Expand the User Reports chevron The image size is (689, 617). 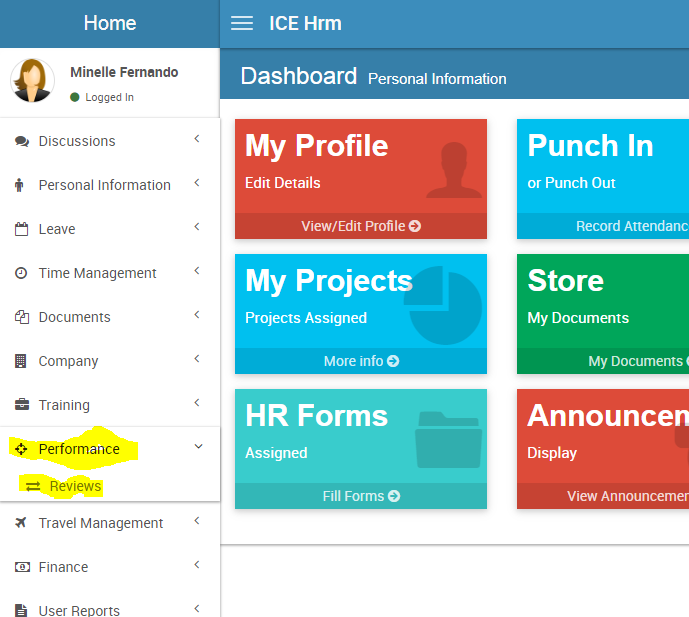pyautogui.click(x=197, y=609)
